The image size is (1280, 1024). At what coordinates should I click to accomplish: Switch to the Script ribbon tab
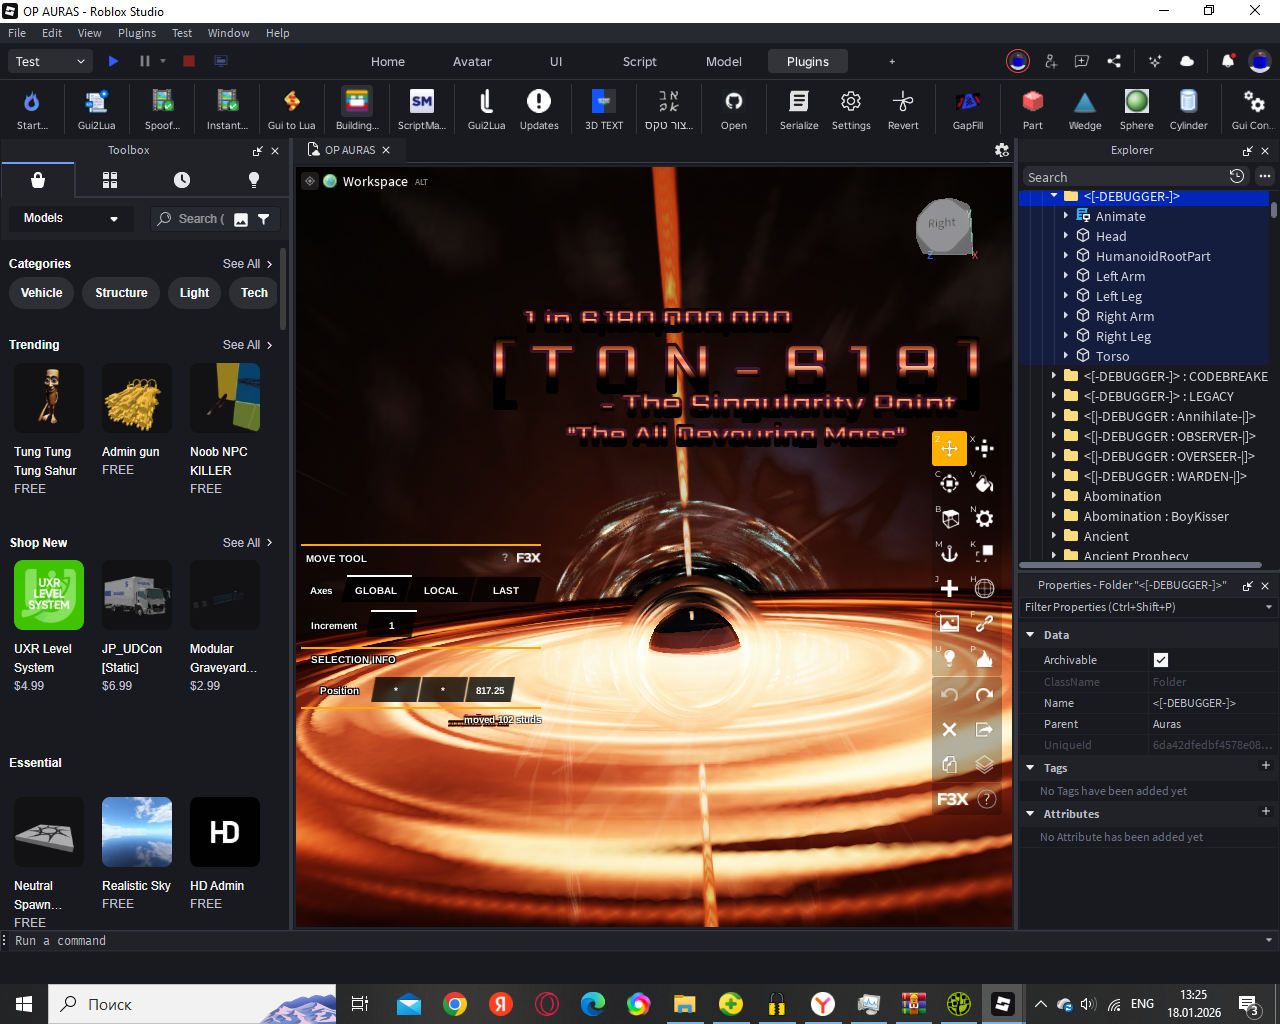[x=640, y=62]
